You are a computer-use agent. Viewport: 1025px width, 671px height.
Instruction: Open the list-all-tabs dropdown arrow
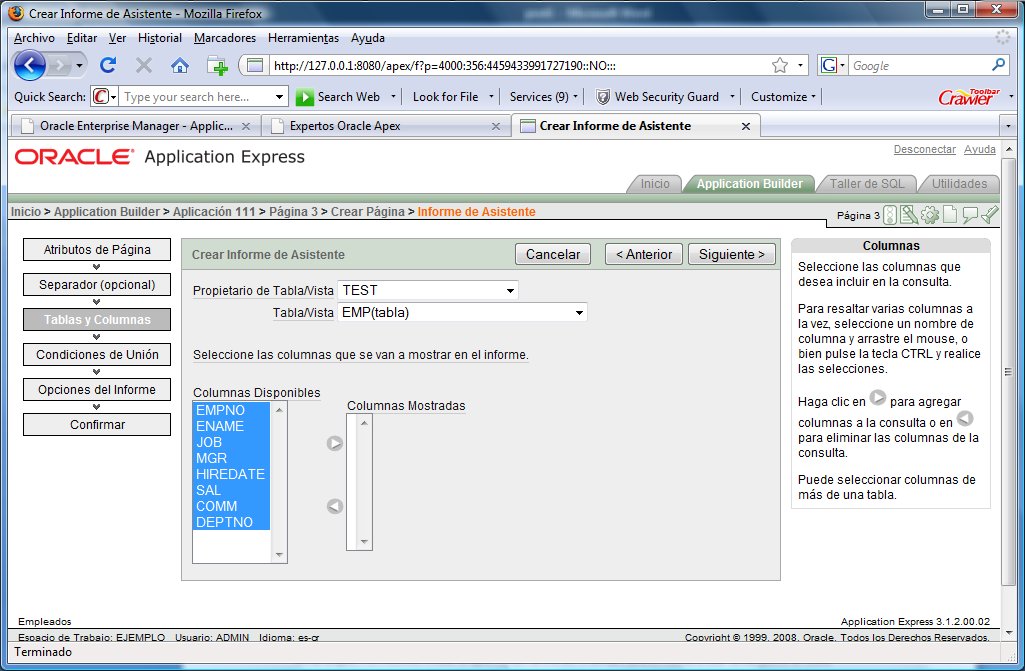click(1008, 126)
